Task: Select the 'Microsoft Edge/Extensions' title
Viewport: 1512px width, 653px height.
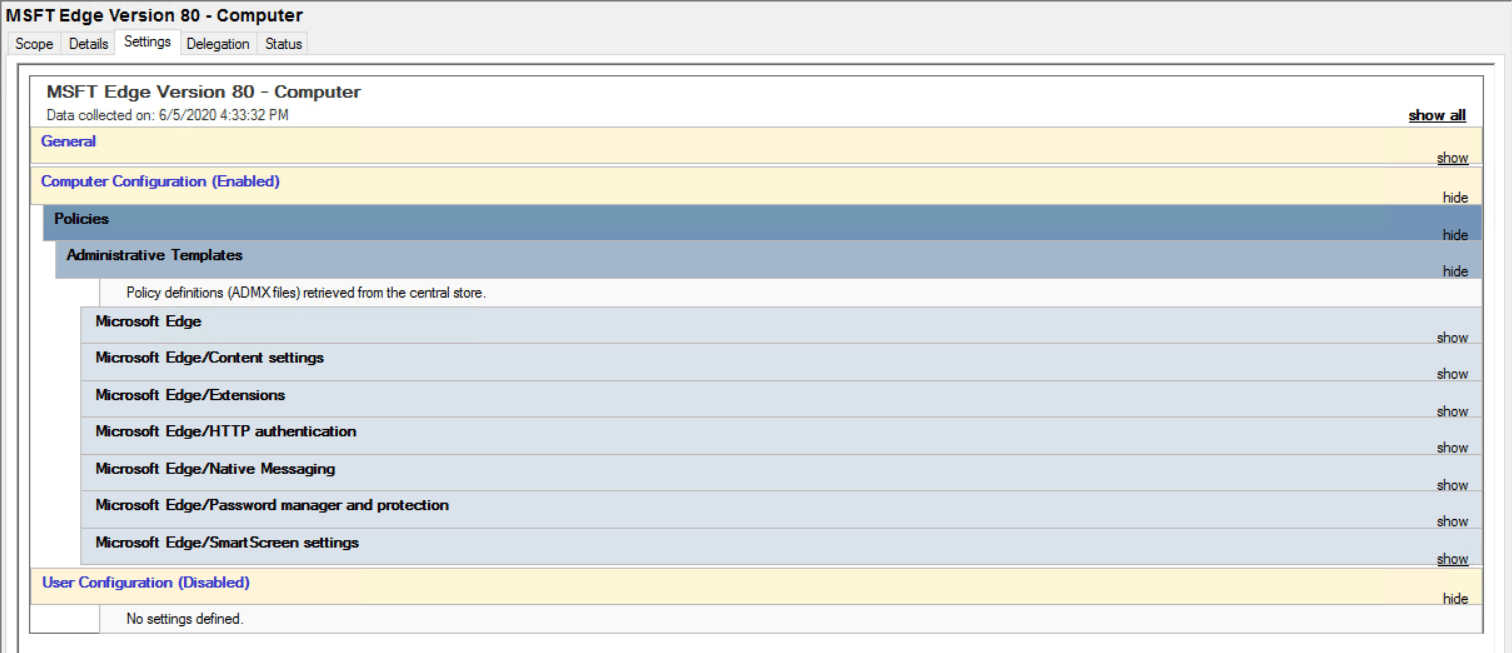Action: point(190,395)
